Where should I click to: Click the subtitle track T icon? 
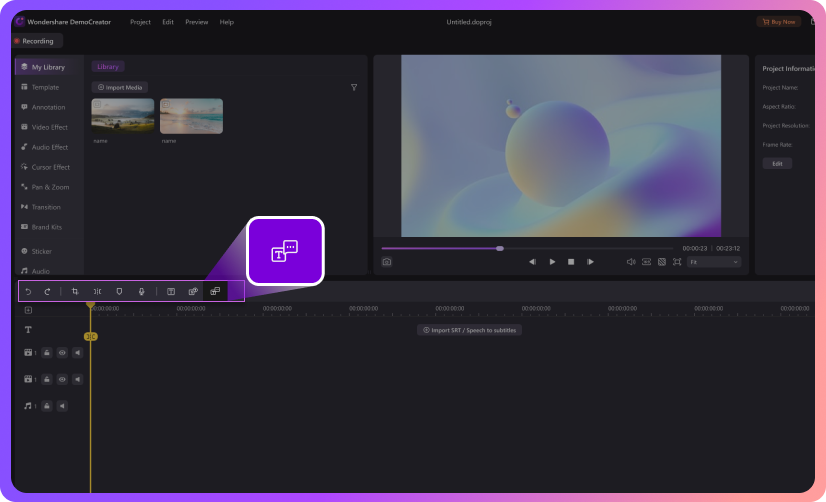(x=28, y=330)
